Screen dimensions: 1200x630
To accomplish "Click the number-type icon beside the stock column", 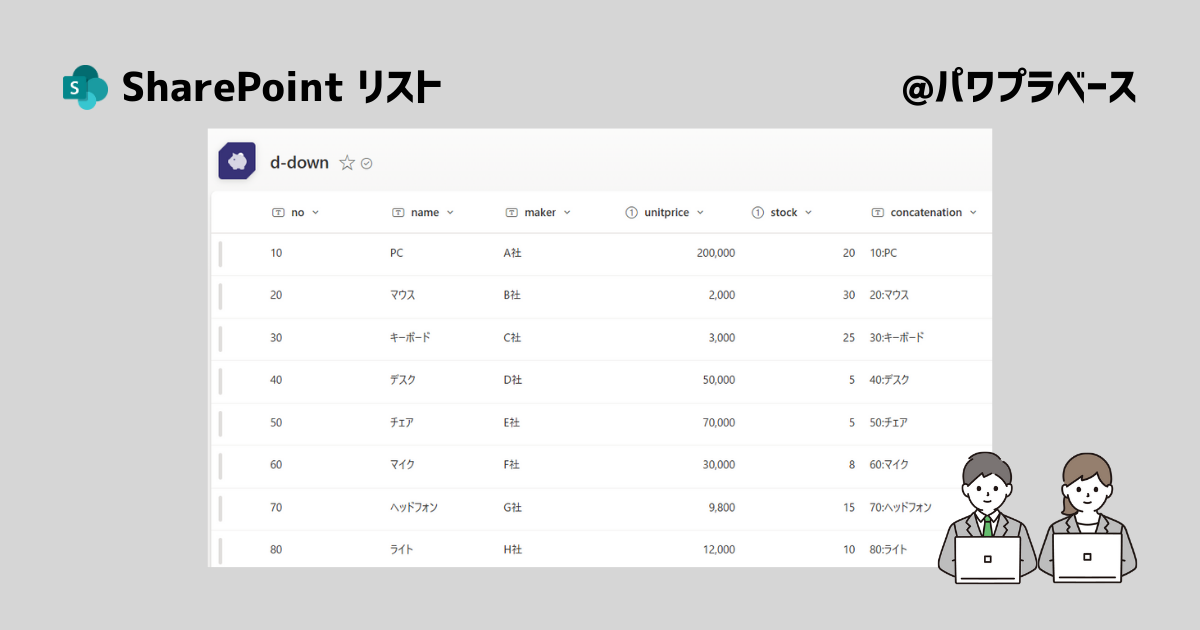I will click(x=756, y=212).
